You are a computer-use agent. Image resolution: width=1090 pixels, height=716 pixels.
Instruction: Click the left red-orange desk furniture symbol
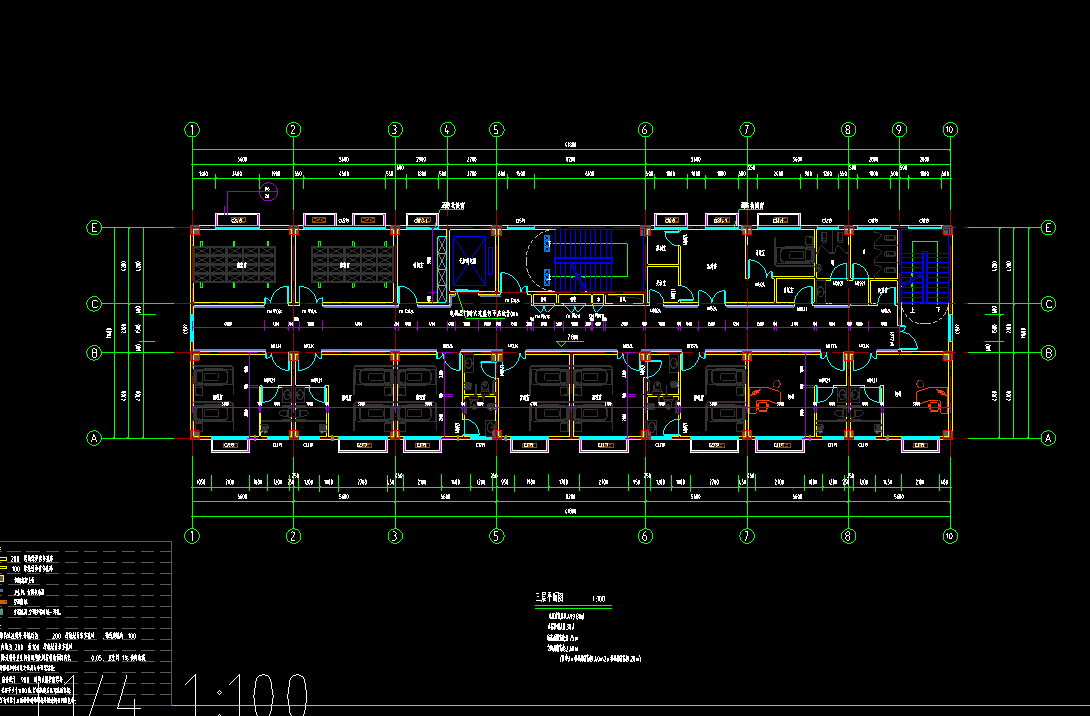(765, 406)
